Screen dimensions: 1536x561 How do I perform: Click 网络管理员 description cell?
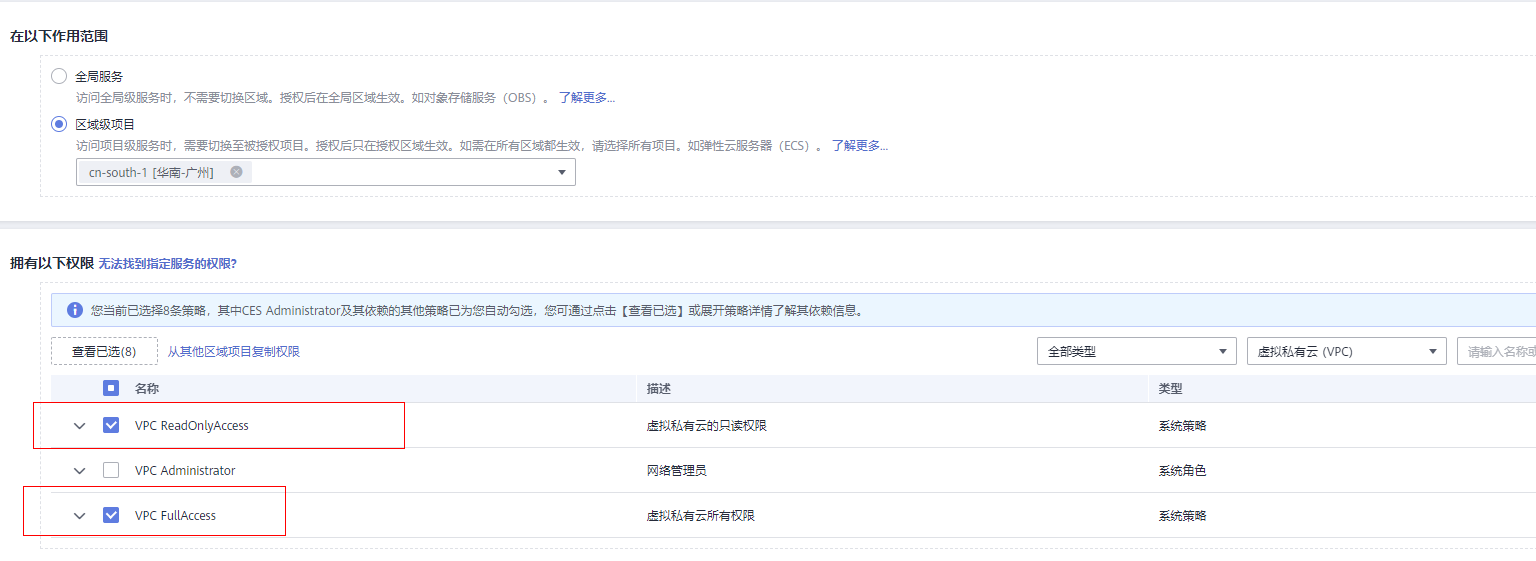(x=677, y=471)
